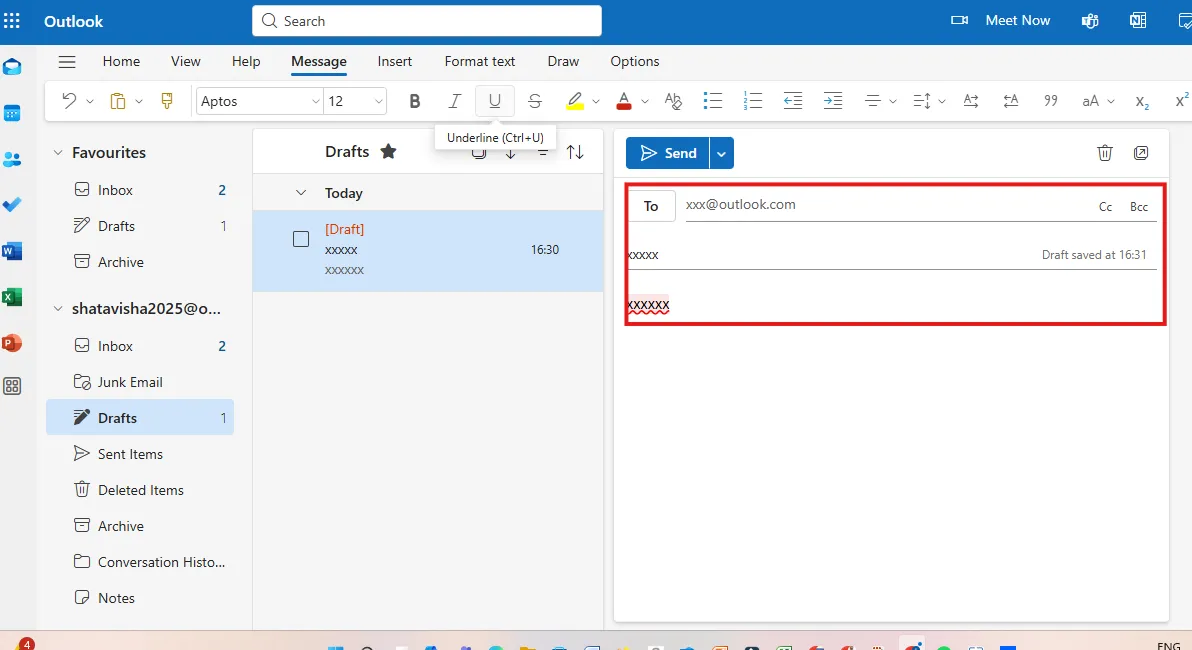1192x650 pixels.
Task: Toggle underline formatting
Action: pyautogui.click(x=495, y=100)
